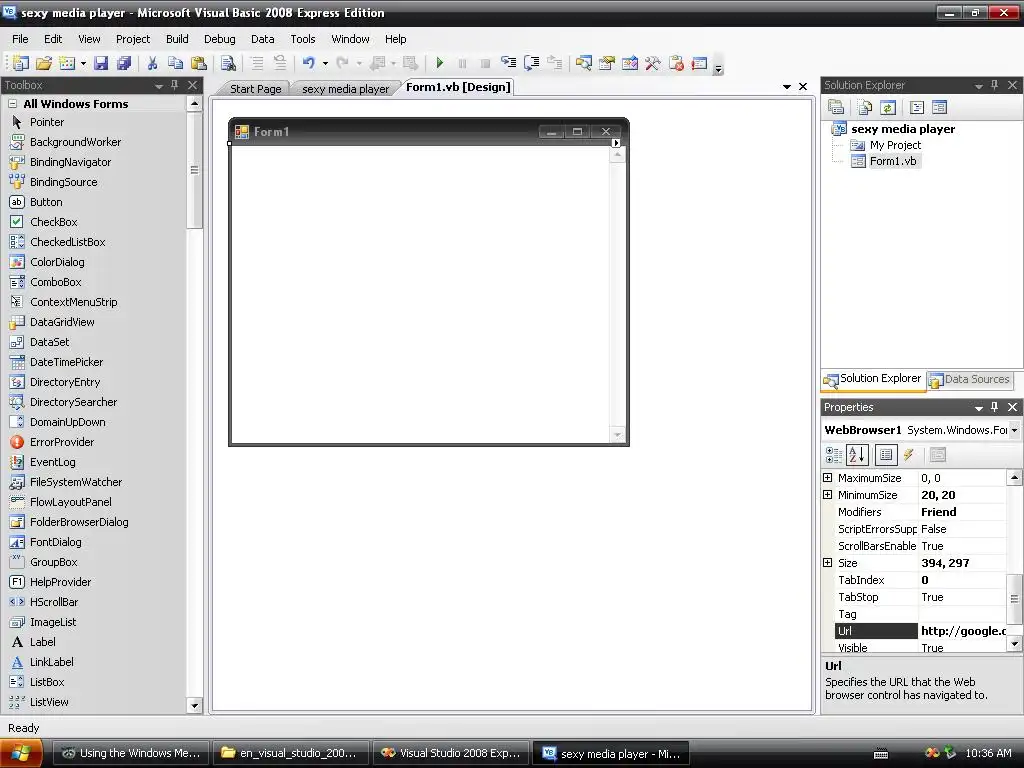Screen dimensions: 1024x768
Task: Click the Refresh icon in Solution Explorer
Action: click(888, 107)
